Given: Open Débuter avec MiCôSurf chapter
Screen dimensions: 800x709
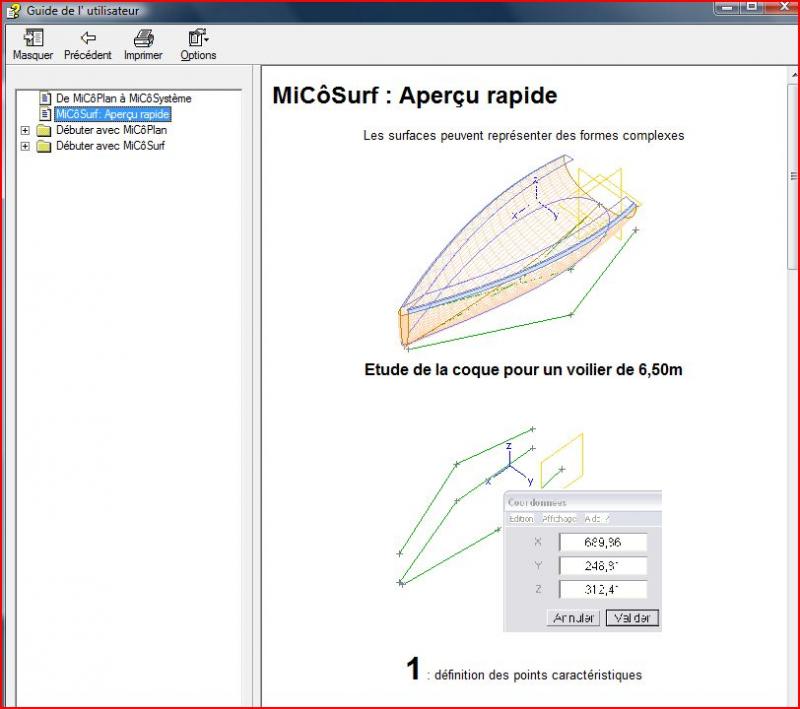Looking at the screenshot, I should 110,146.
